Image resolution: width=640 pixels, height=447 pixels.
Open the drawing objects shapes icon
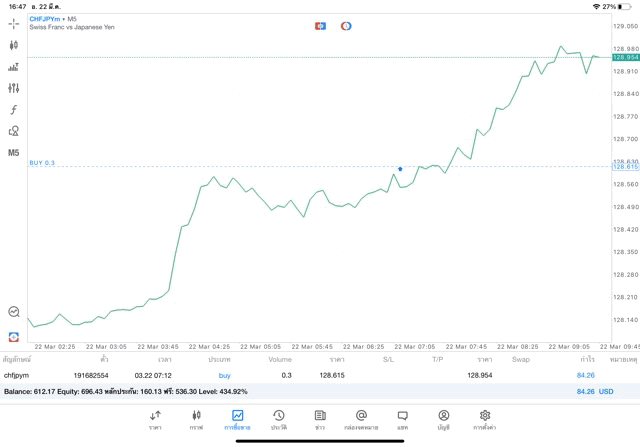(x=14, y=131)
